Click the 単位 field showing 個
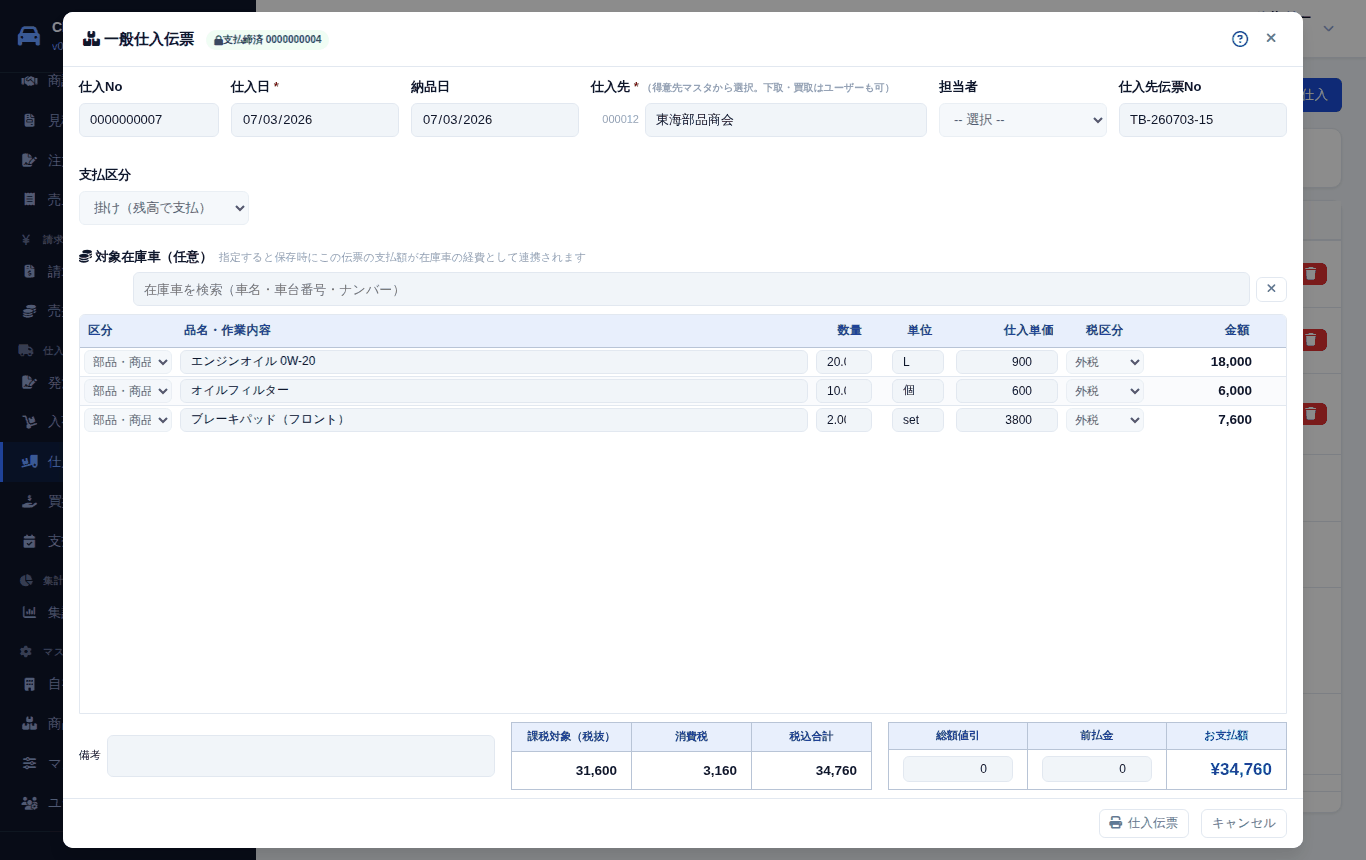The height and width of the screenshot is (860, 1366). (x=918, y=391)
